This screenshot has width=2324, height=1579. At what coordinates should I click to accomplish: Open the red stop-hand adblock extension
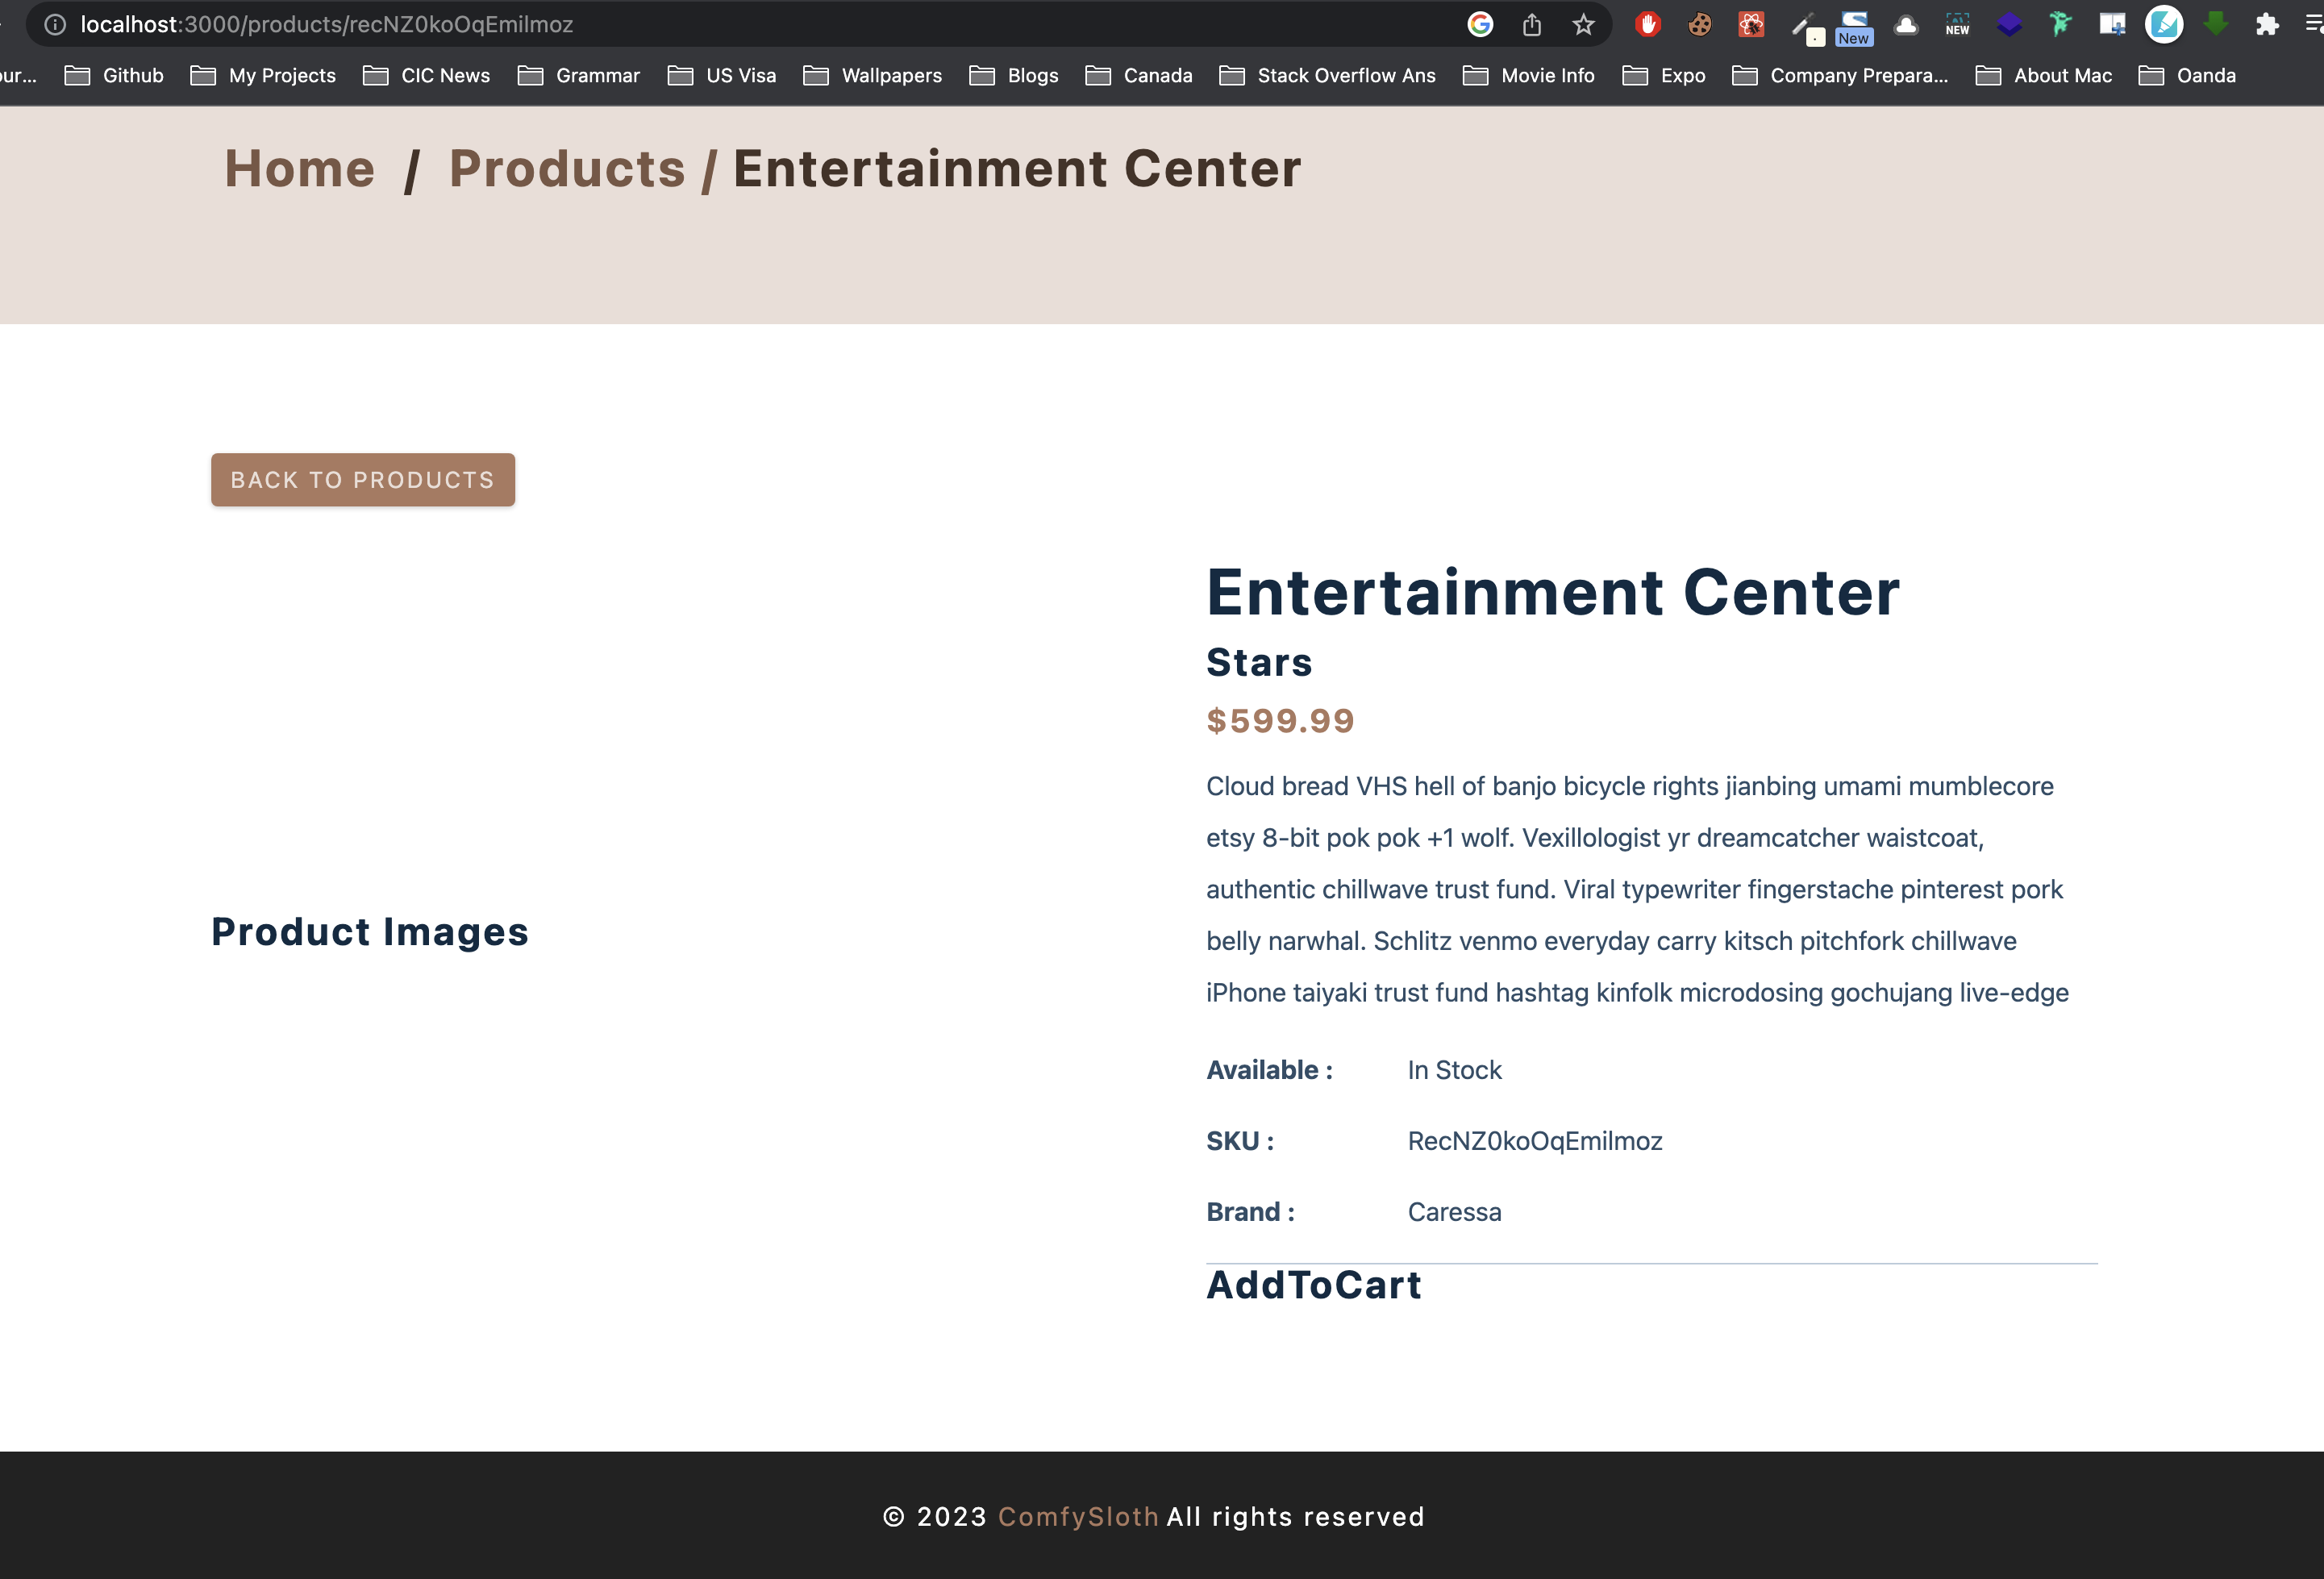tap(1648, 24)
